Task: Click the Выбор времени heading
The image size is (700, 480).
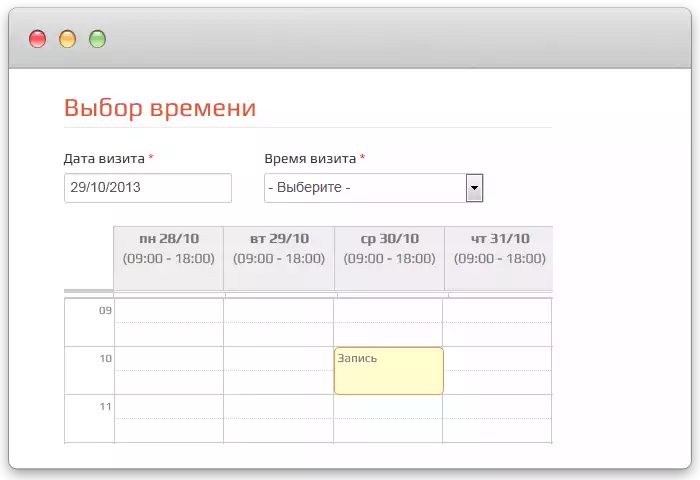Action: (x=160, y=108)
